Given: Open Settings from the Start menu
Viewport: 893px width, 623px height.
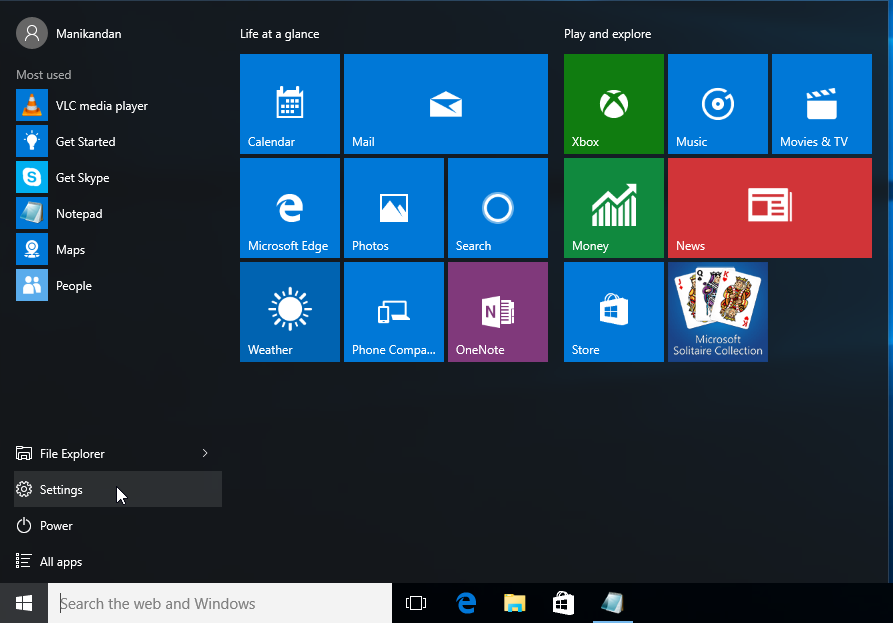Looking at the screenshot, I should coord(118,489).
